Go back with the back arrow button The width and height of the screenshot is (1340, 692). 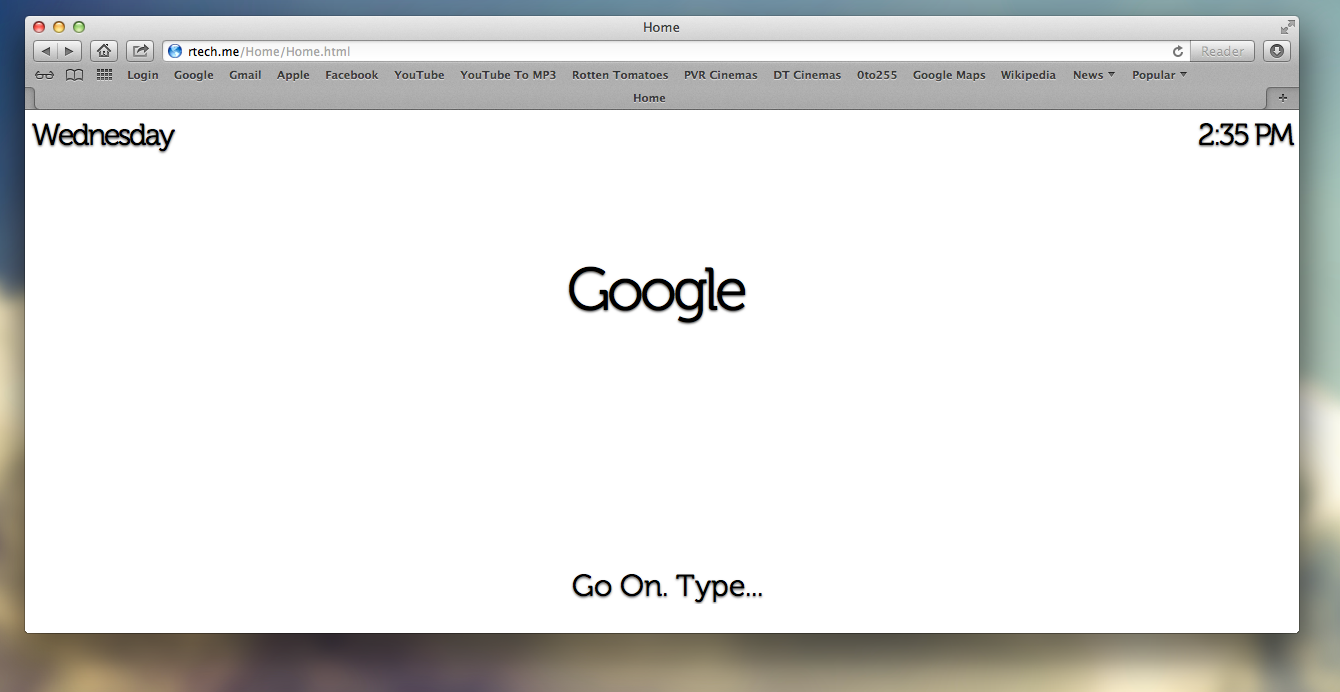pos(46,51)
